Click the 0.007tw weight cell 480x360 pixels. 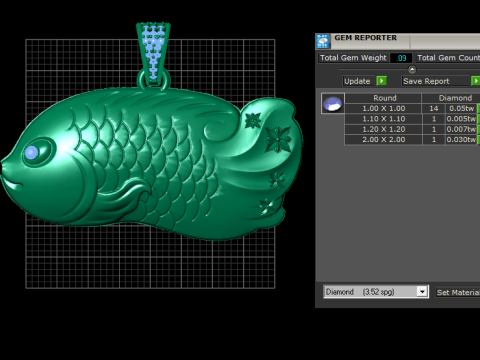(461, 129)
